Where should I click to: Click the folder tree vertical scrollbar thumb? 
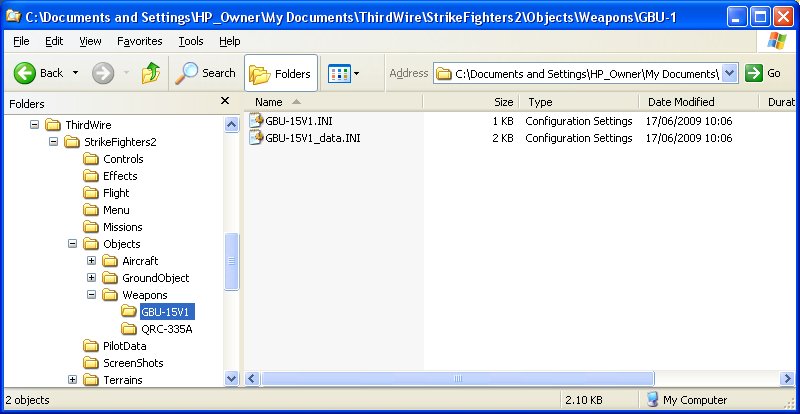[232, 261]
